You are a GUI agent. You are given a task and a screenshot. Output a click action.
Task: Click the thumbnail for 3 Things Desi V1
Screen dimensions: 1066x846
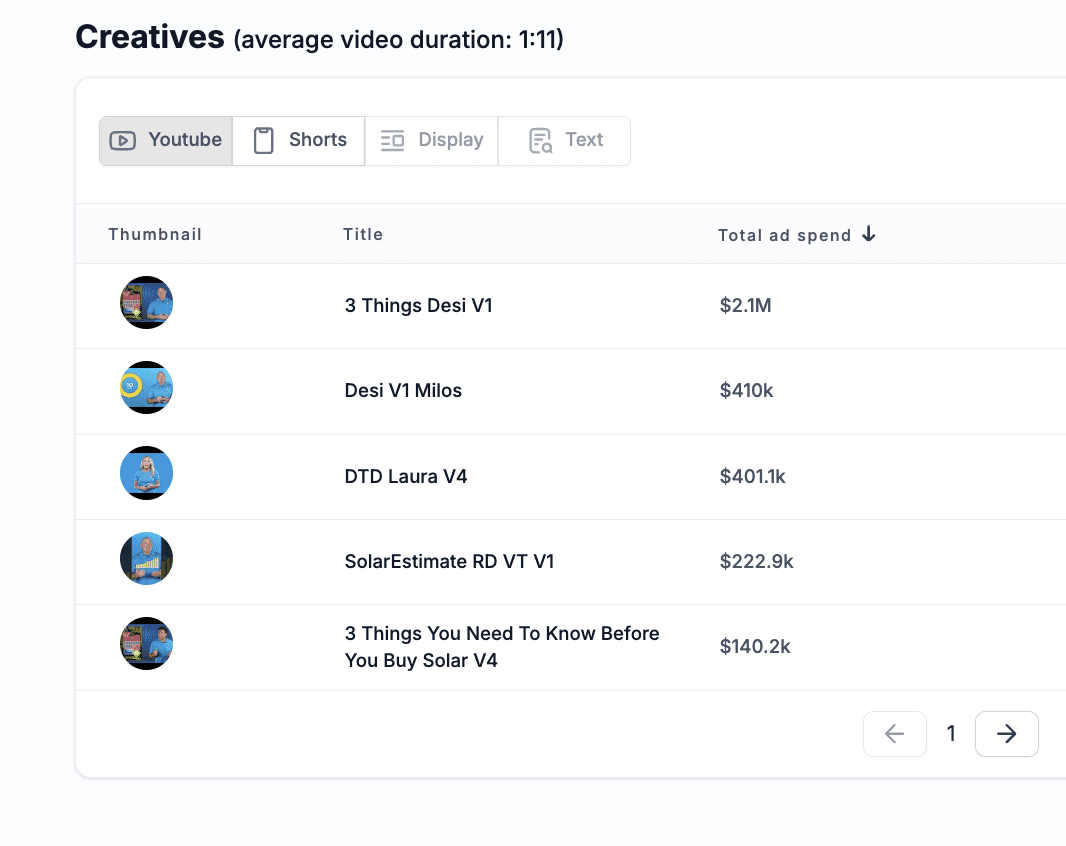pos(146,301)
